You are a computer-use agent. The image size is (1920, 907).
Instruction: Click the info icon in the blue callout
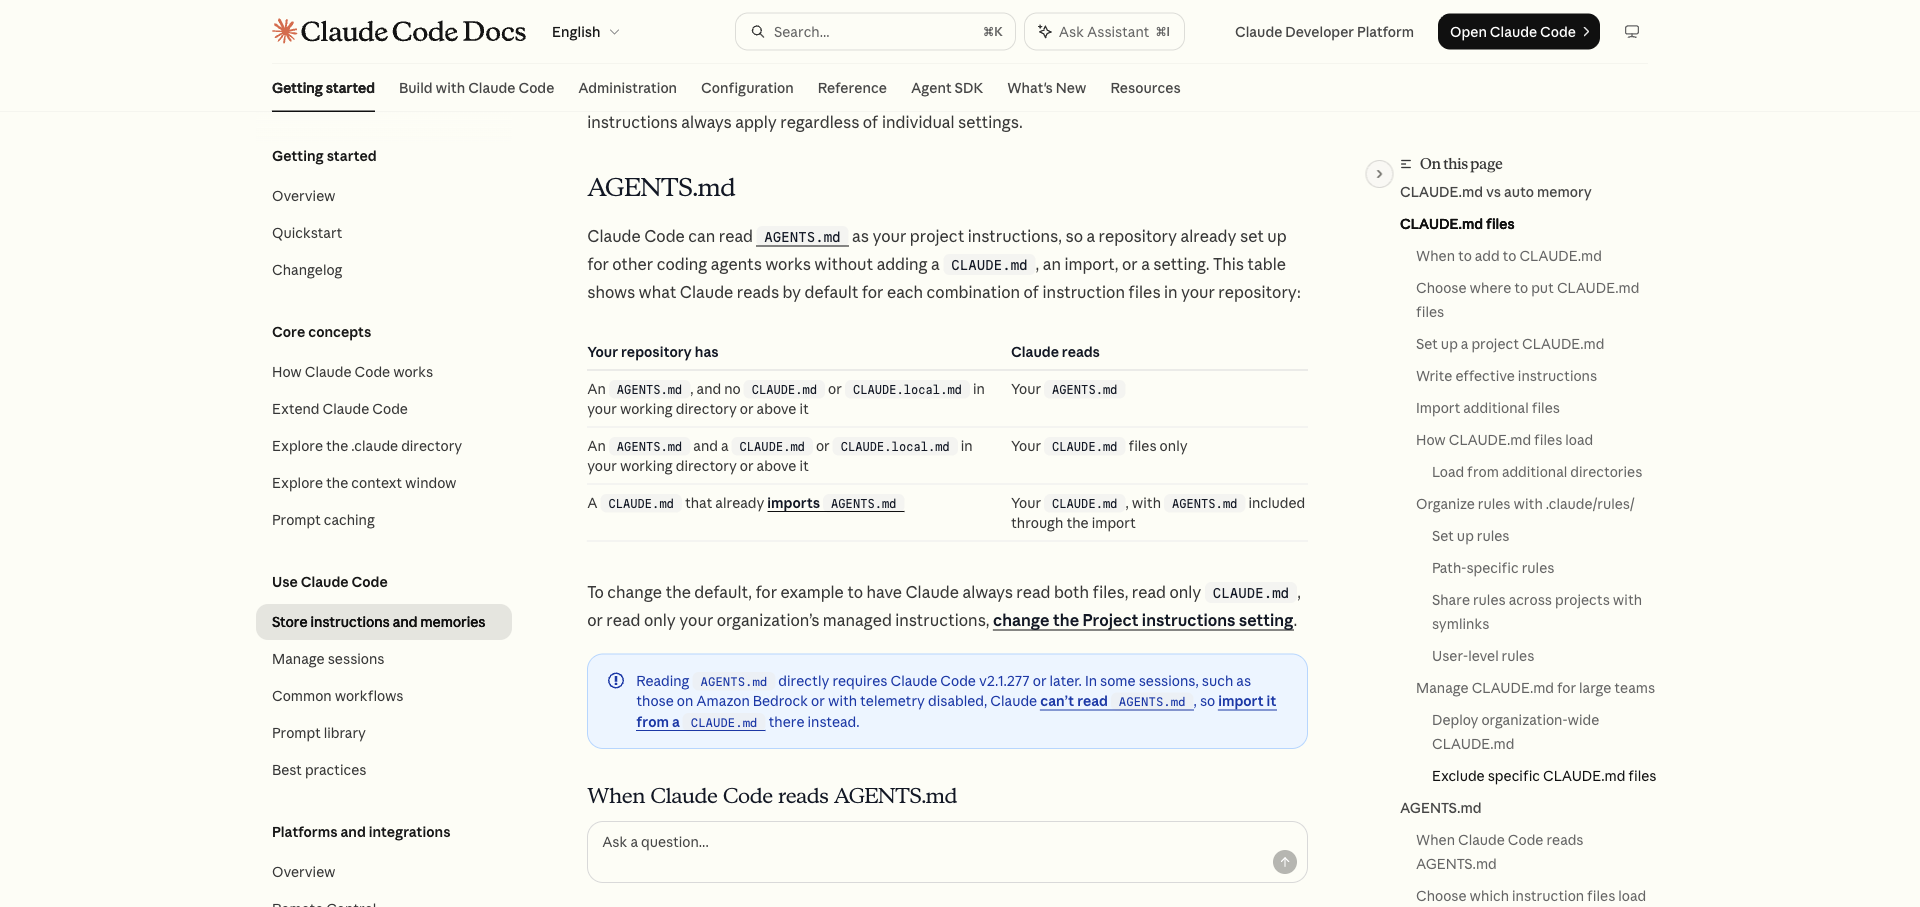[616, 681]
